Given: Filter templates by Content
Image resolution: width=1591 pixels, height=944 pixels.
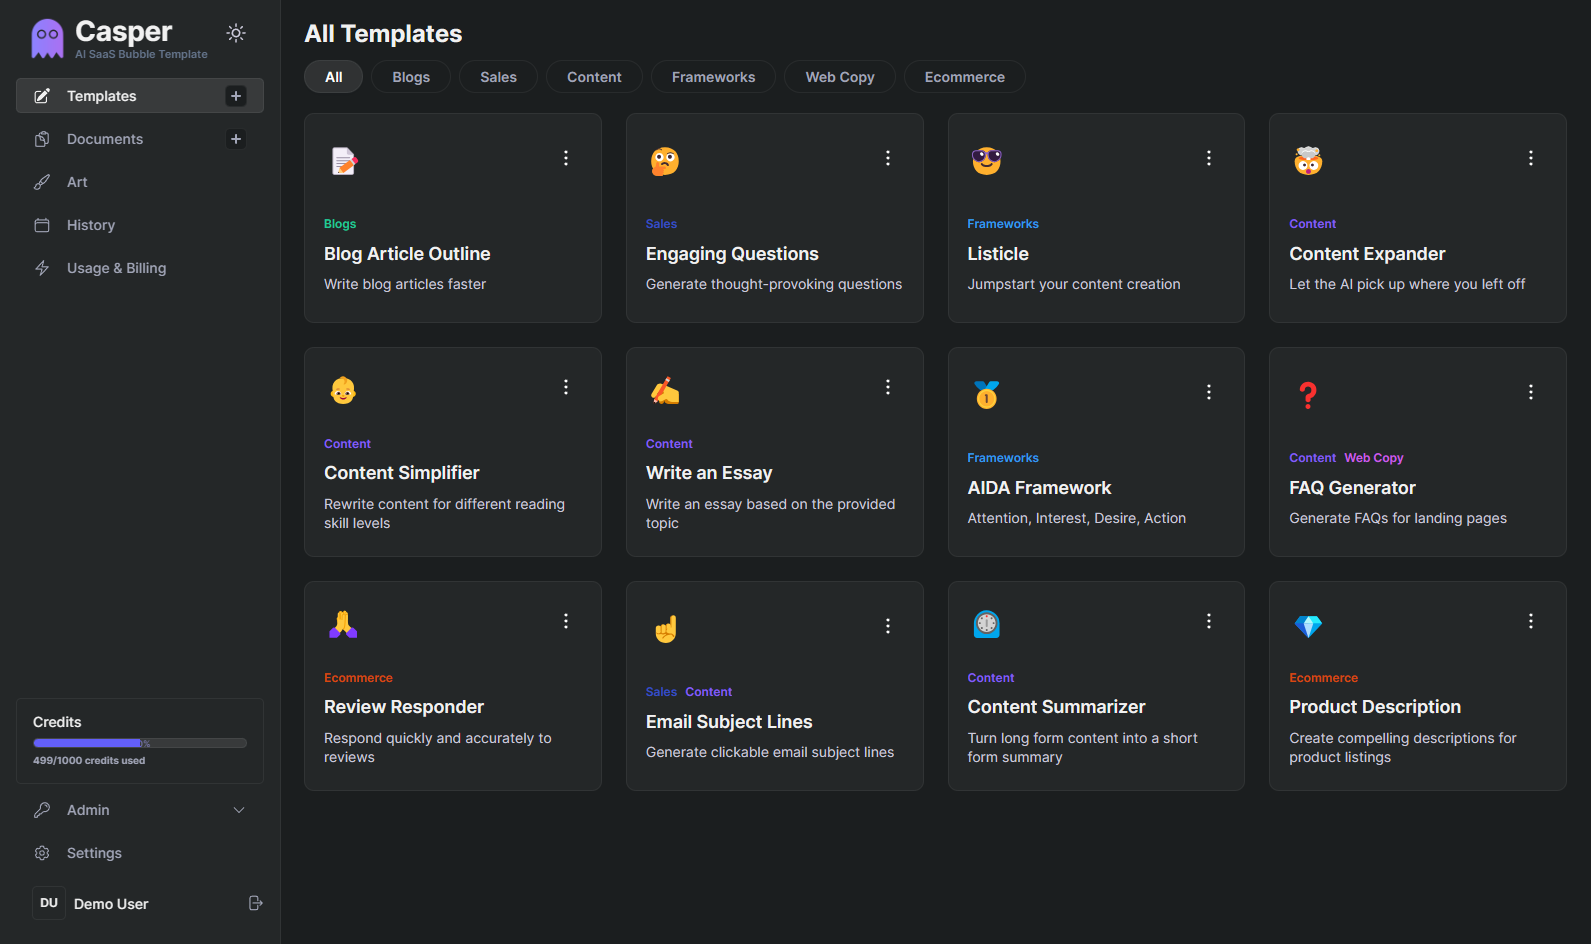Looking at the screenshot, I should coord(594,77).
